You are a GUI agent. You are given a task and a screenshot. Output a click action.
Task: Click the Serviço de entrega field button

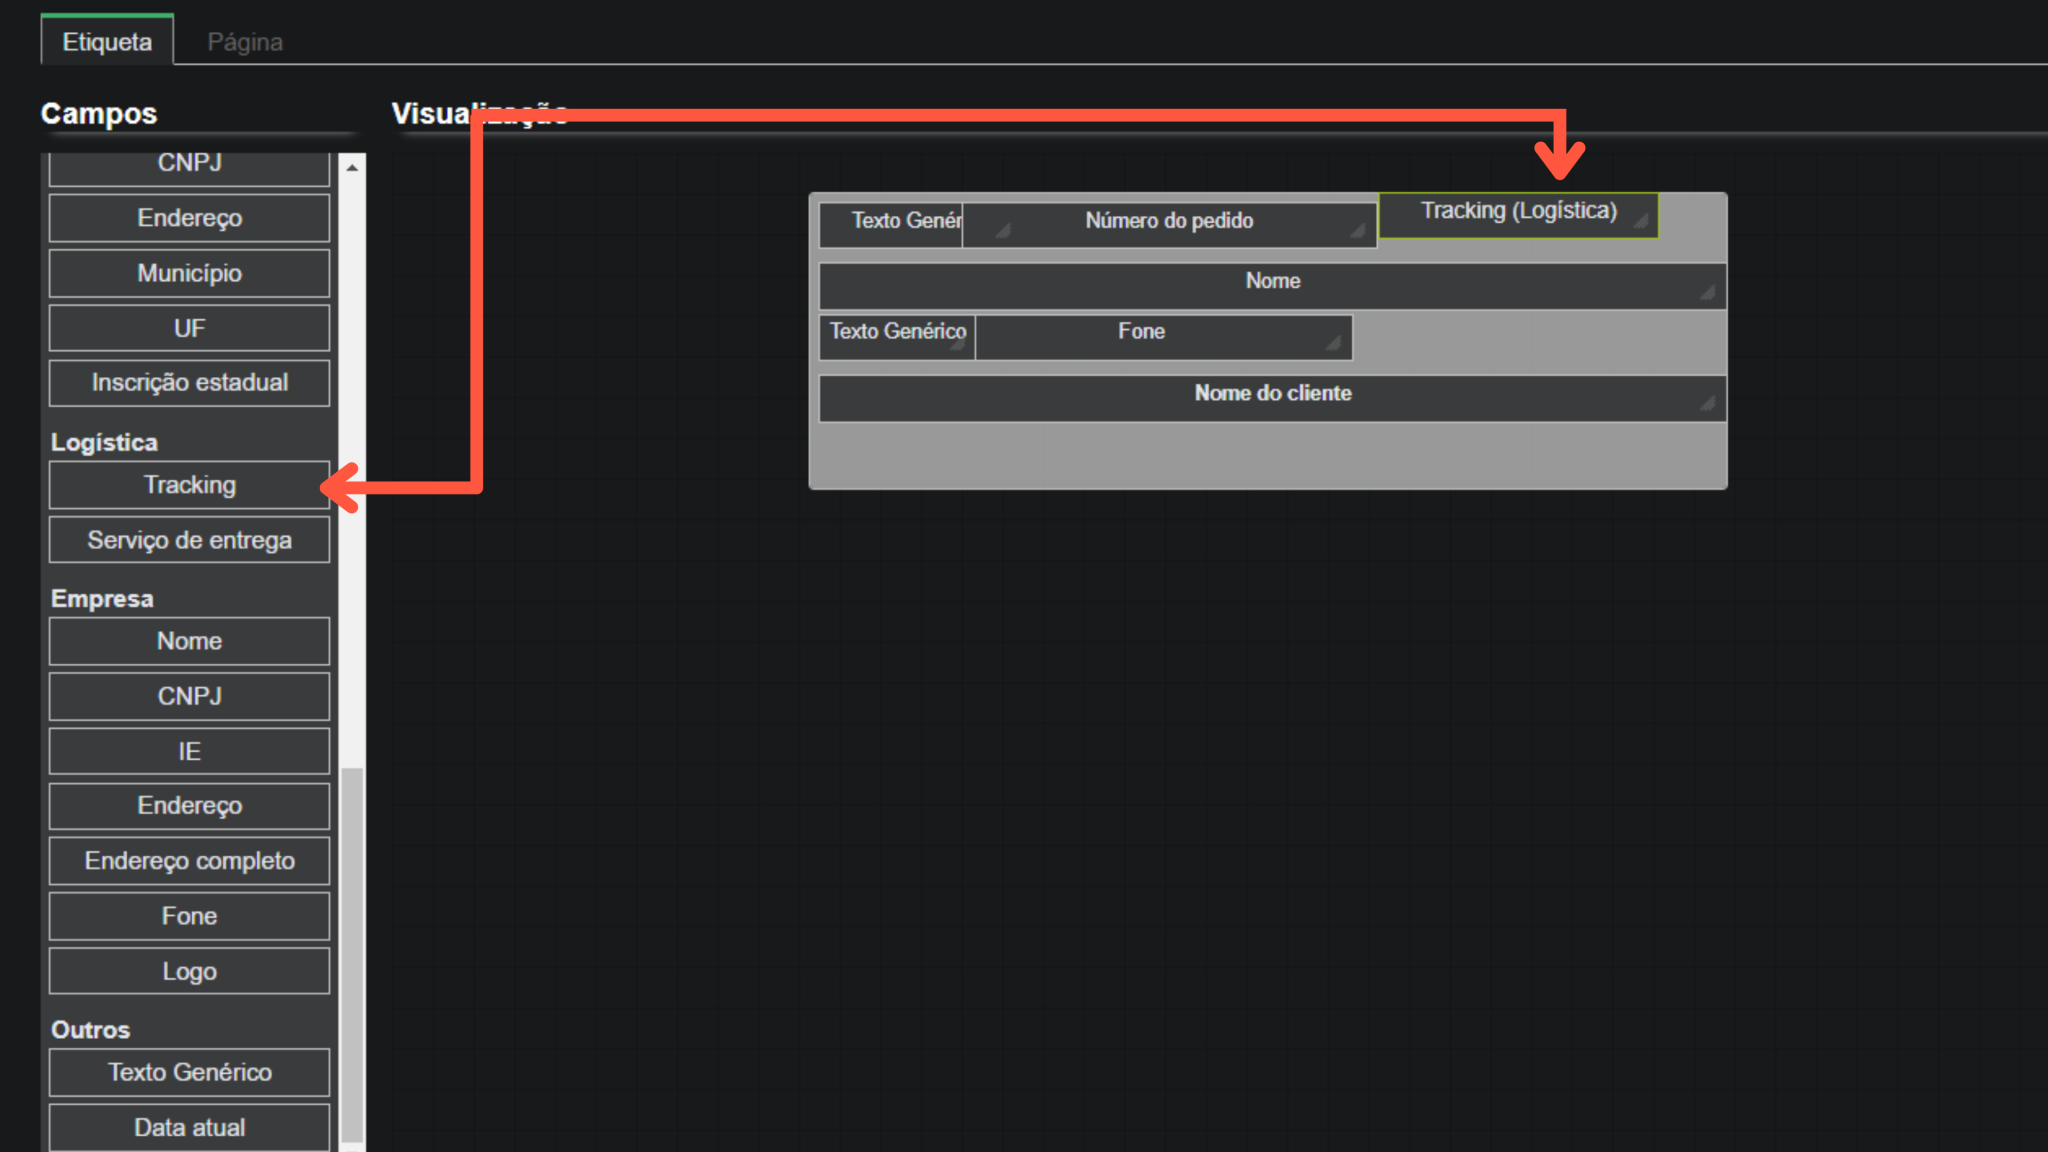(189, 540)
